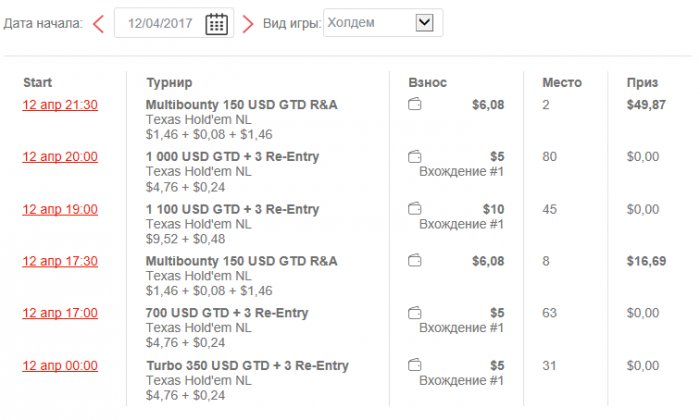Go to next date with right arrow
The image size is (700, 420).
point(248,24)
